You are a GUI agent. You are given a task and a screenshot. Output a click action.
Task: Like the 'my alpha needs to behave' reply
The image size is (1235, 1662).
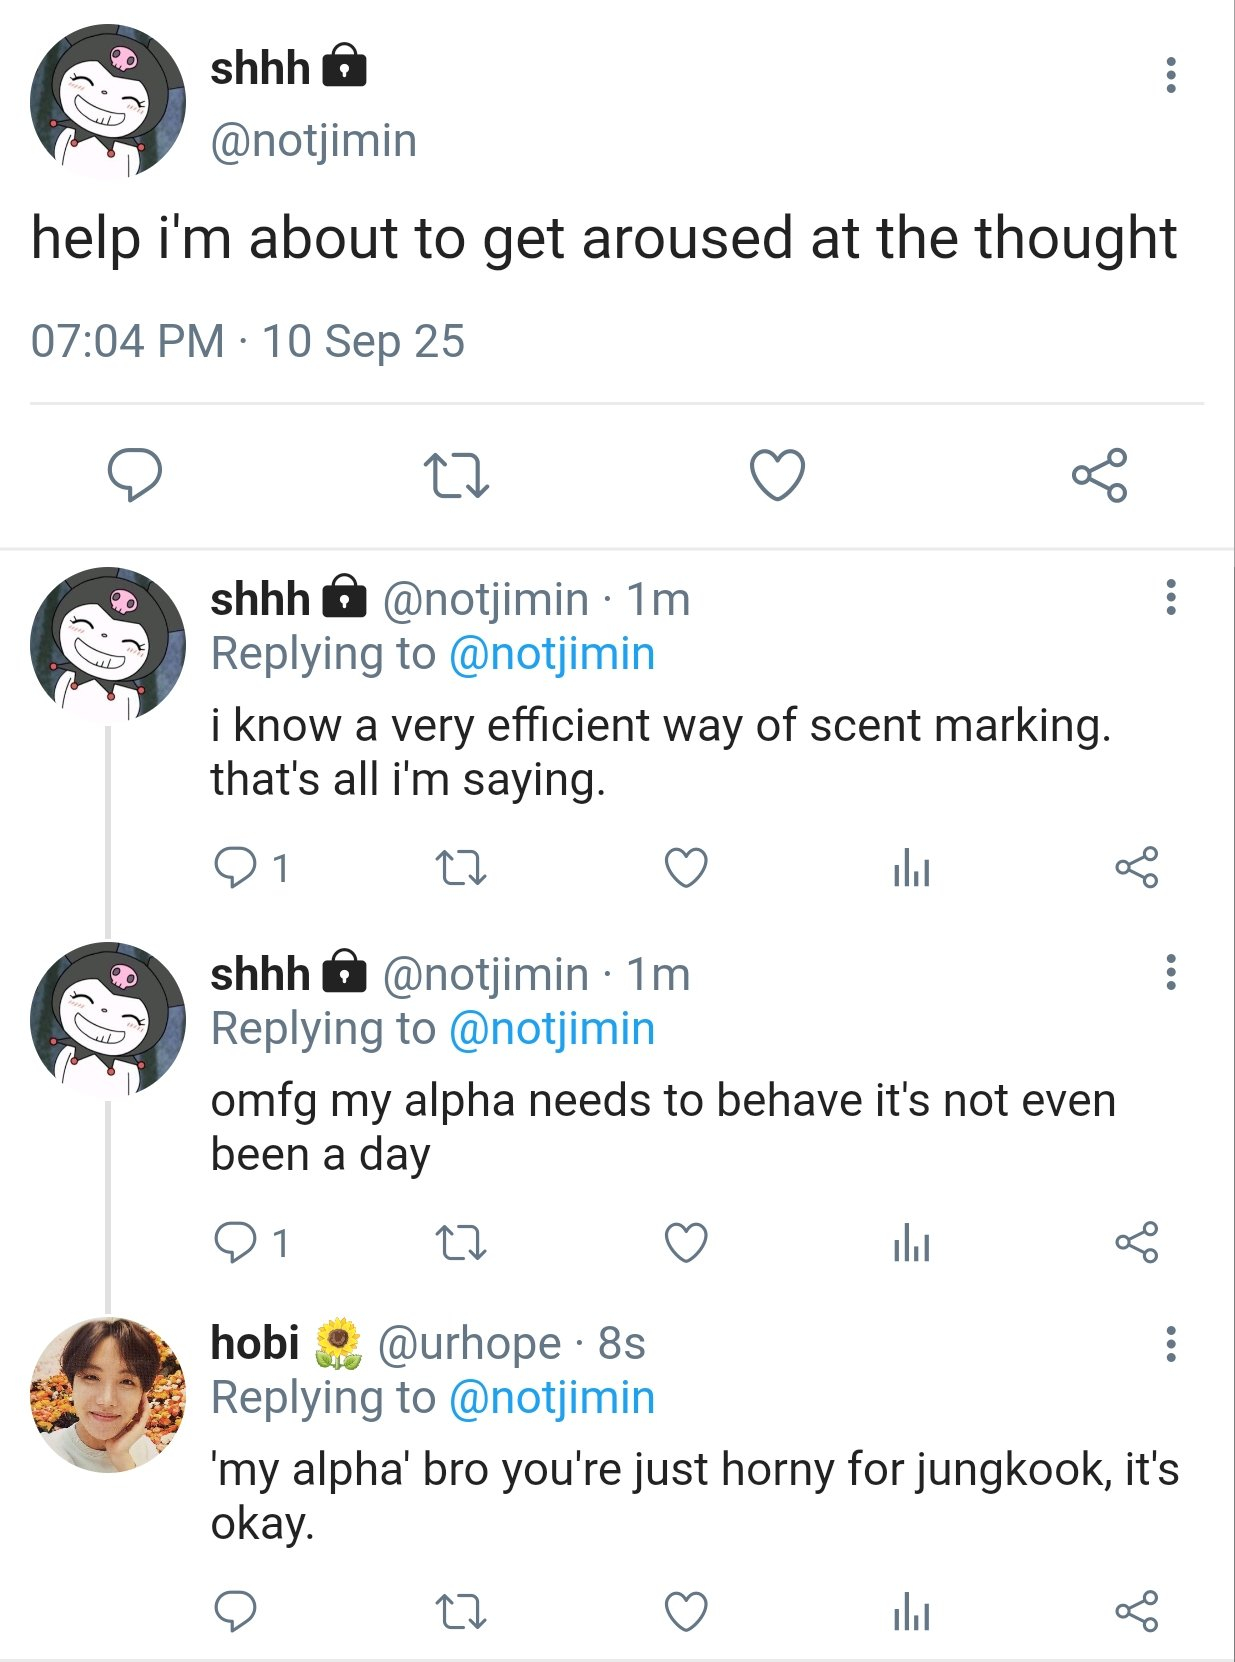[686, 1243]
